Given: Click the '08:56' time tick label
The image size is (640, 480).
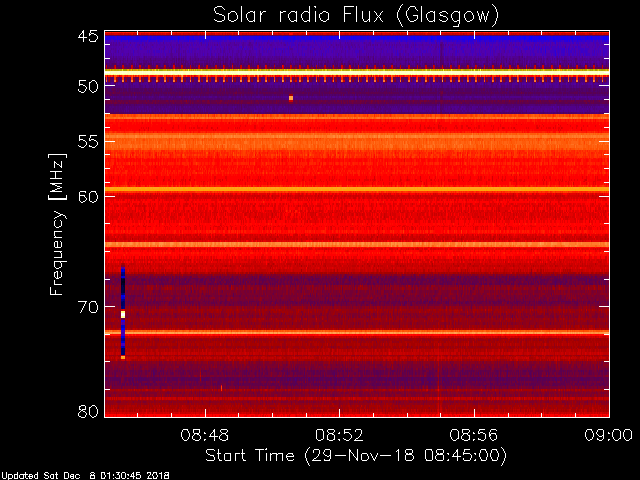Looking at the screenshot, I should [x=474, y=435].
